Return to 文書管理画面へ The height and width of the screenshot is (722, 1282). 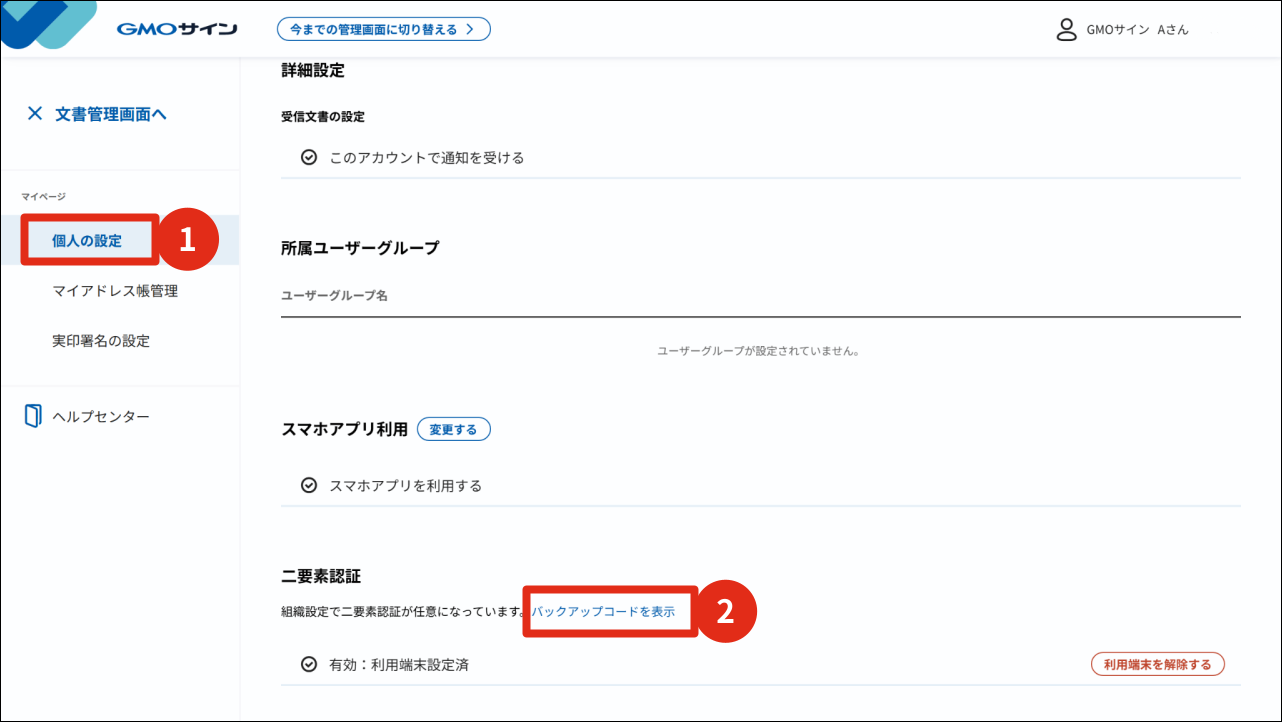111,114
